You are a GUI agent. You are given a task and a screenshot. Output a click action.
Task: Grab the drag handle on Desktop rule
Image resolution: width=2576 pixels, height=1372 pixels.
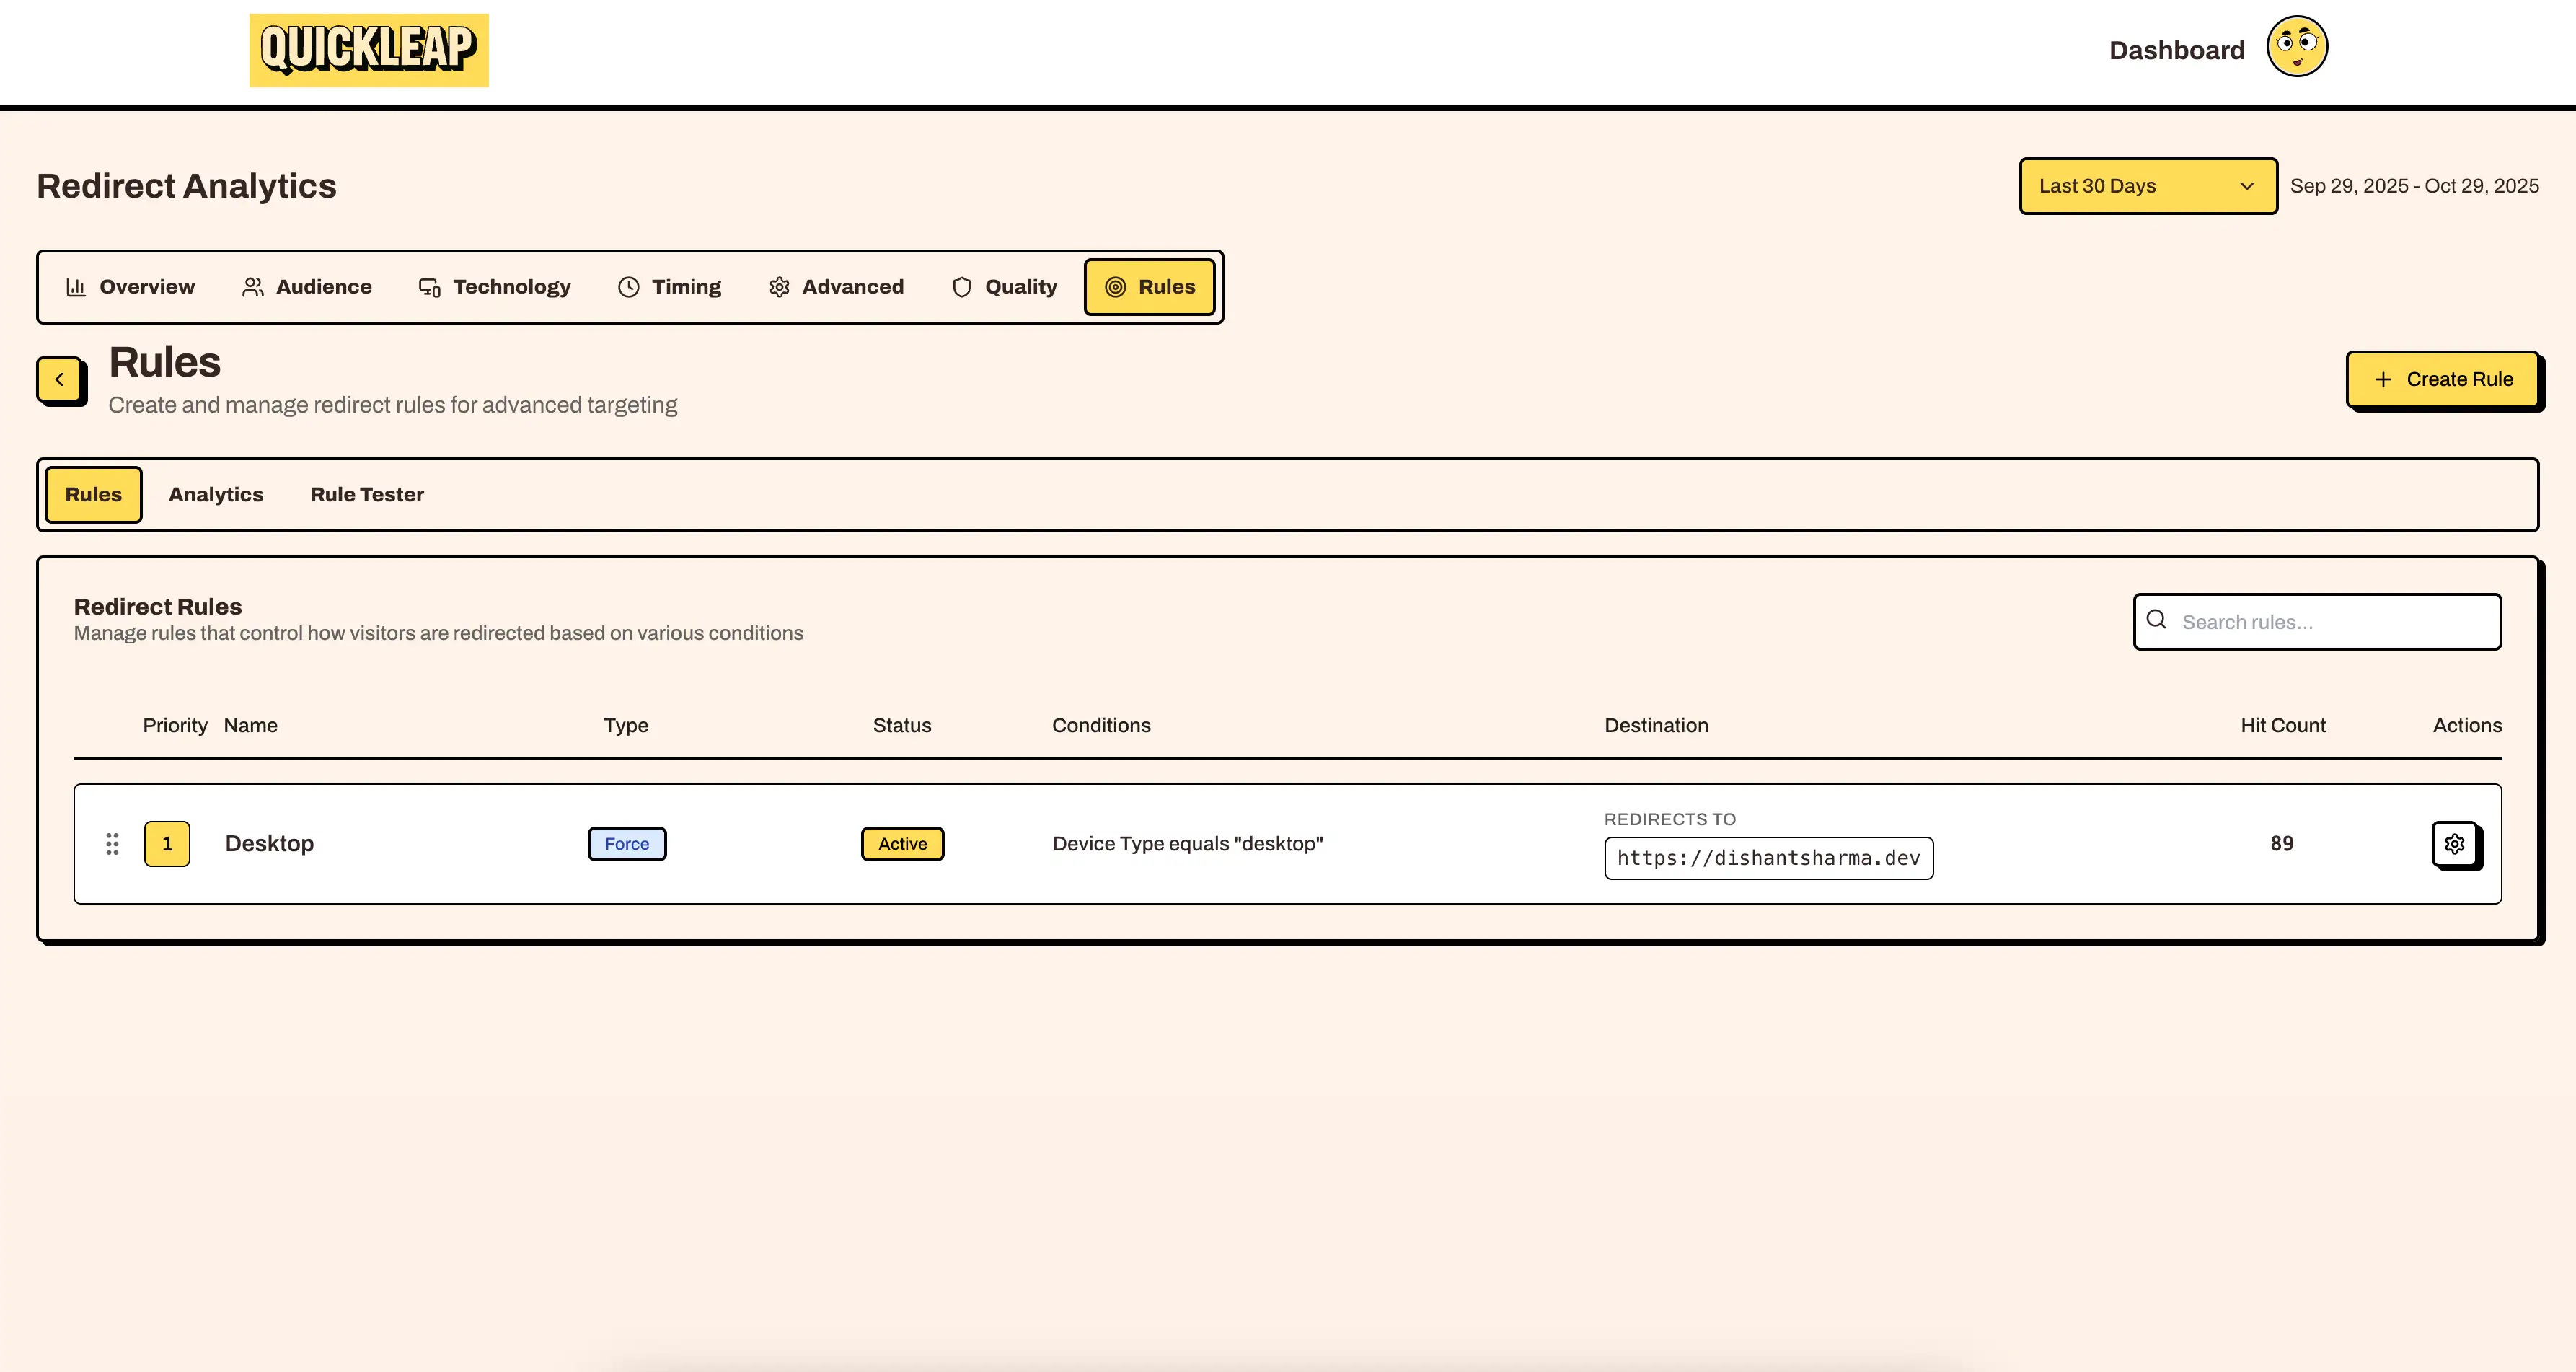pos(112,843)
